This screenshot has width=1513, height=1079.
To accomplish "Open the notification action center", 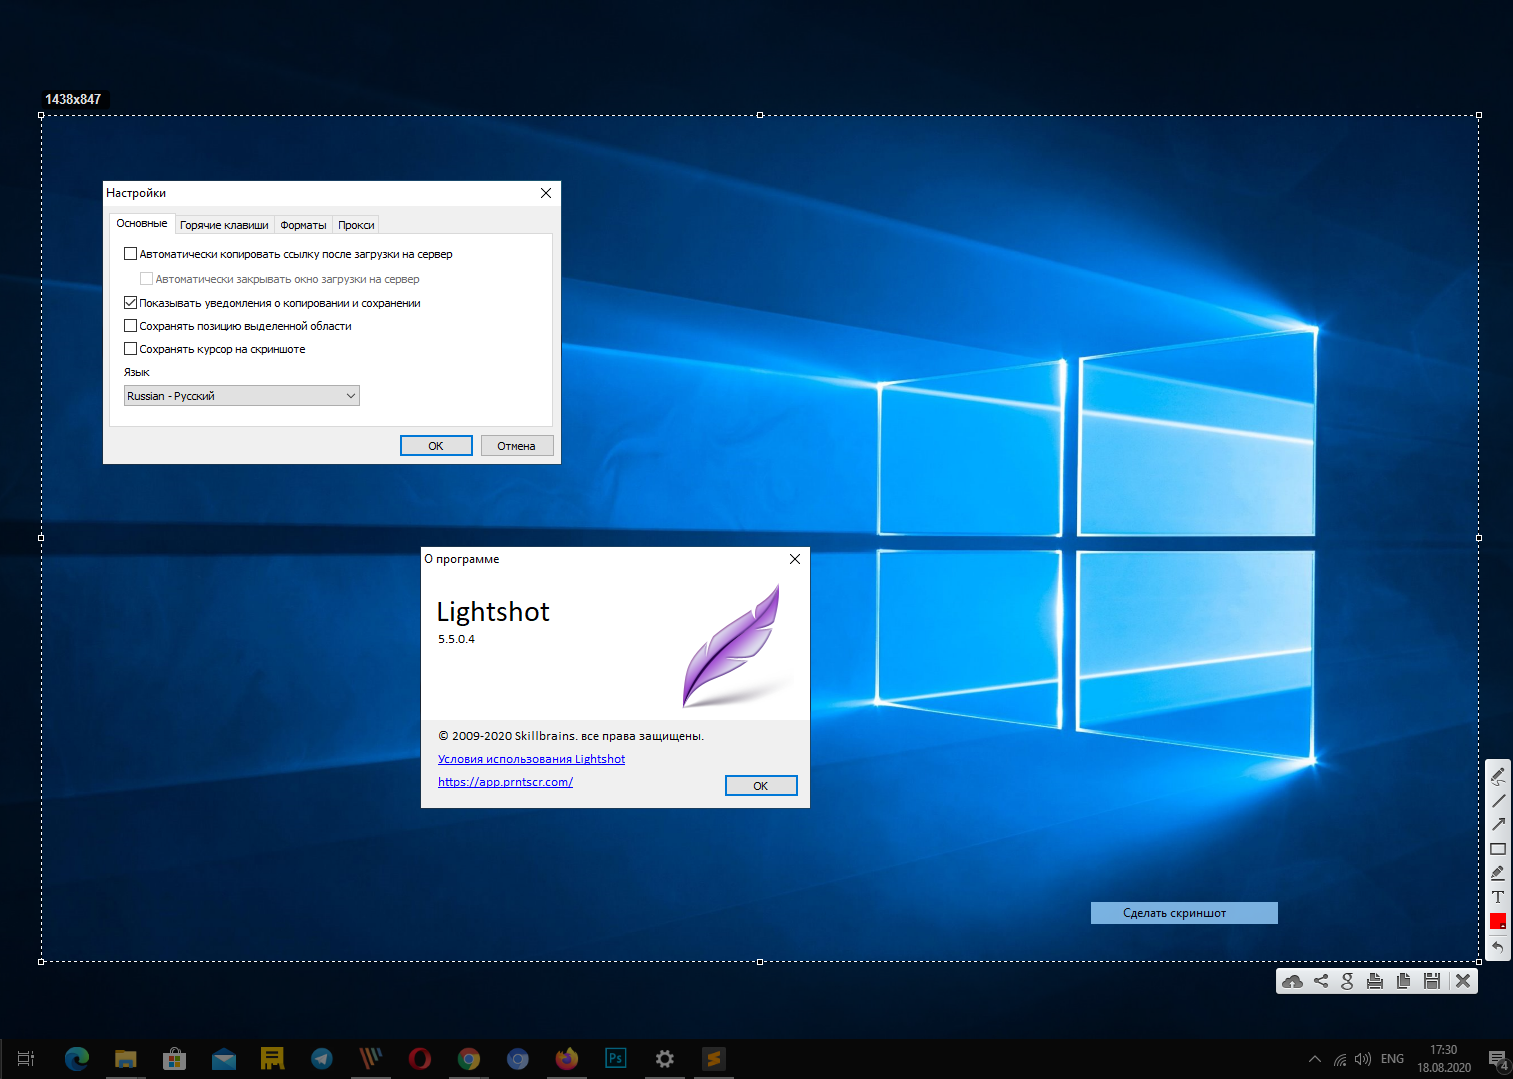I will pos(1497,1059).
